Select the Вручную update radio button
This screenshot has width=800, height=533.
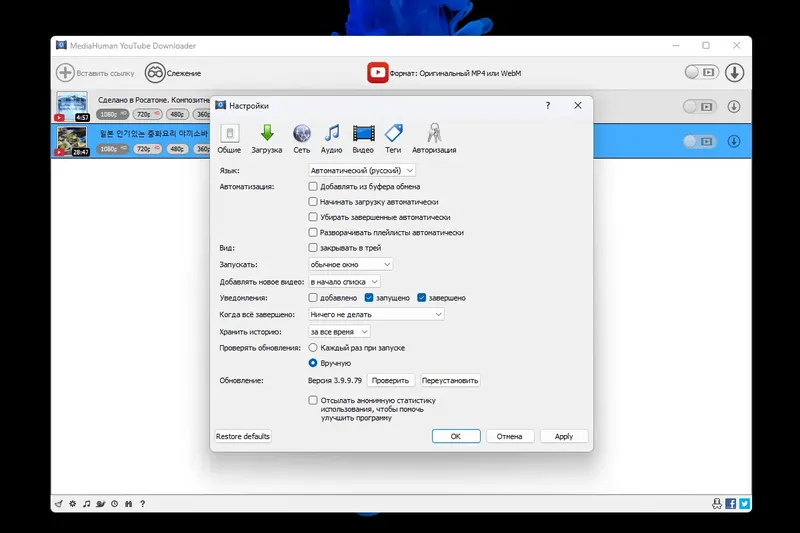[x=313, y=363]
